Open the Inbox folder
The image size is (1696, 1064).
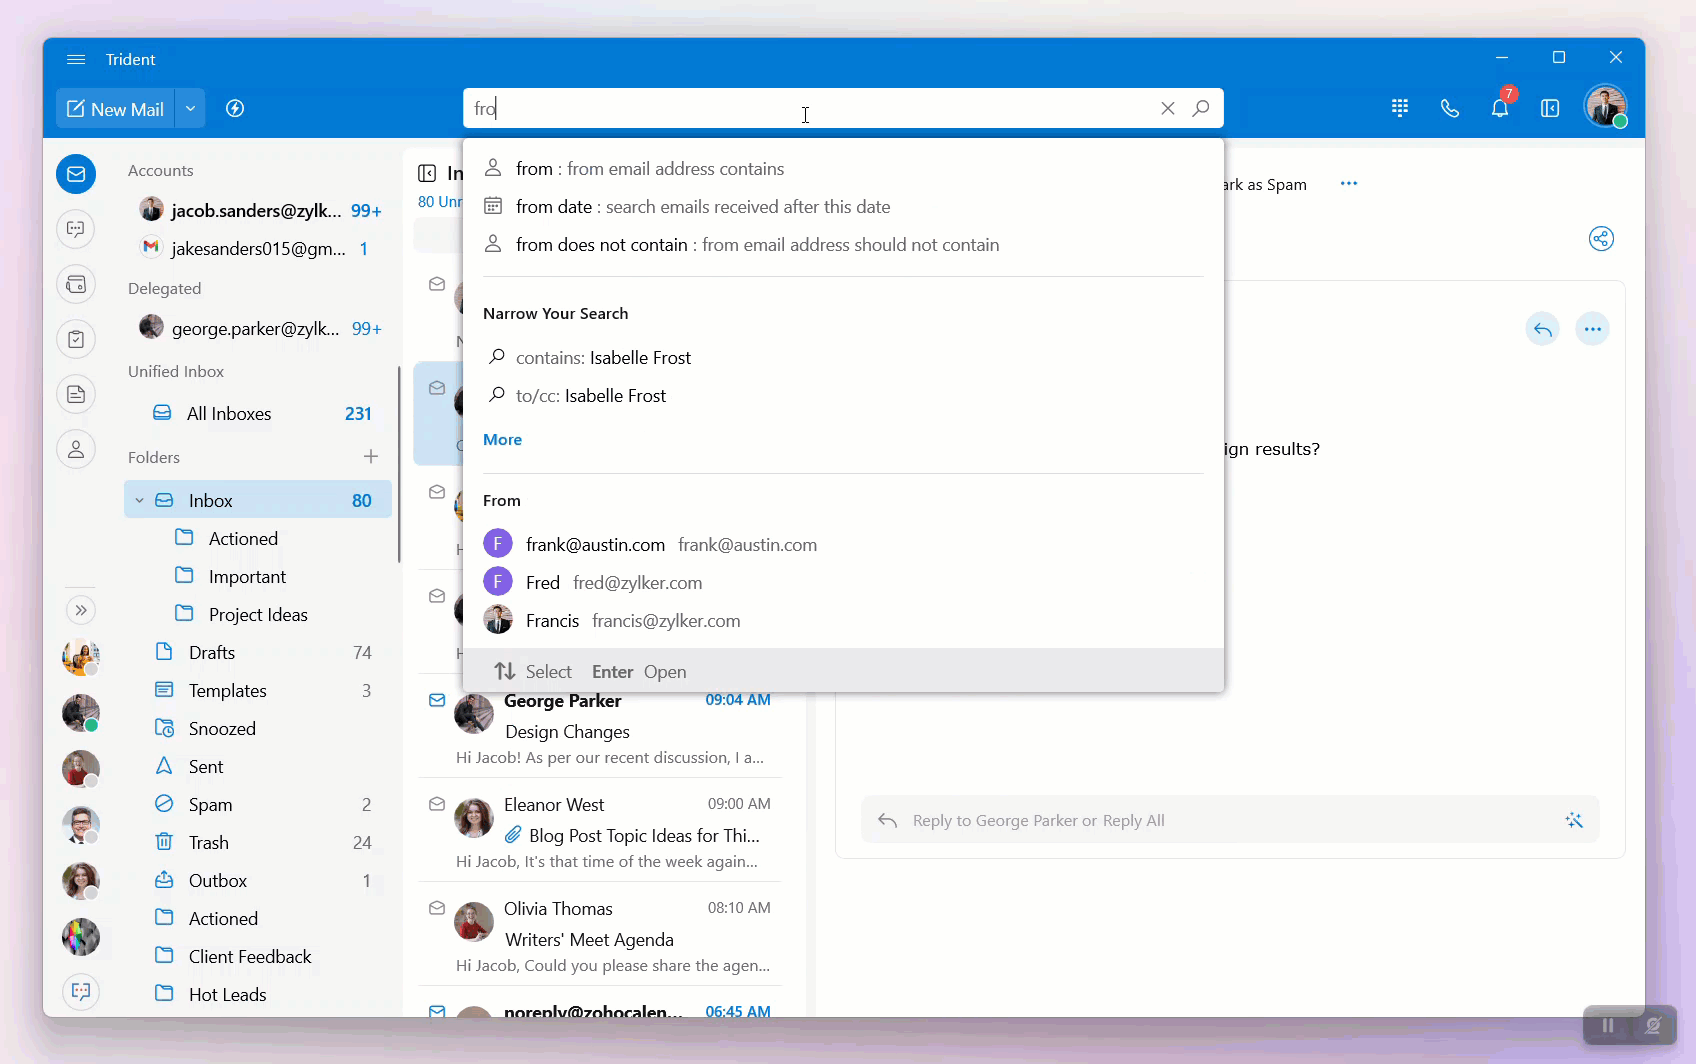[258, 500]
